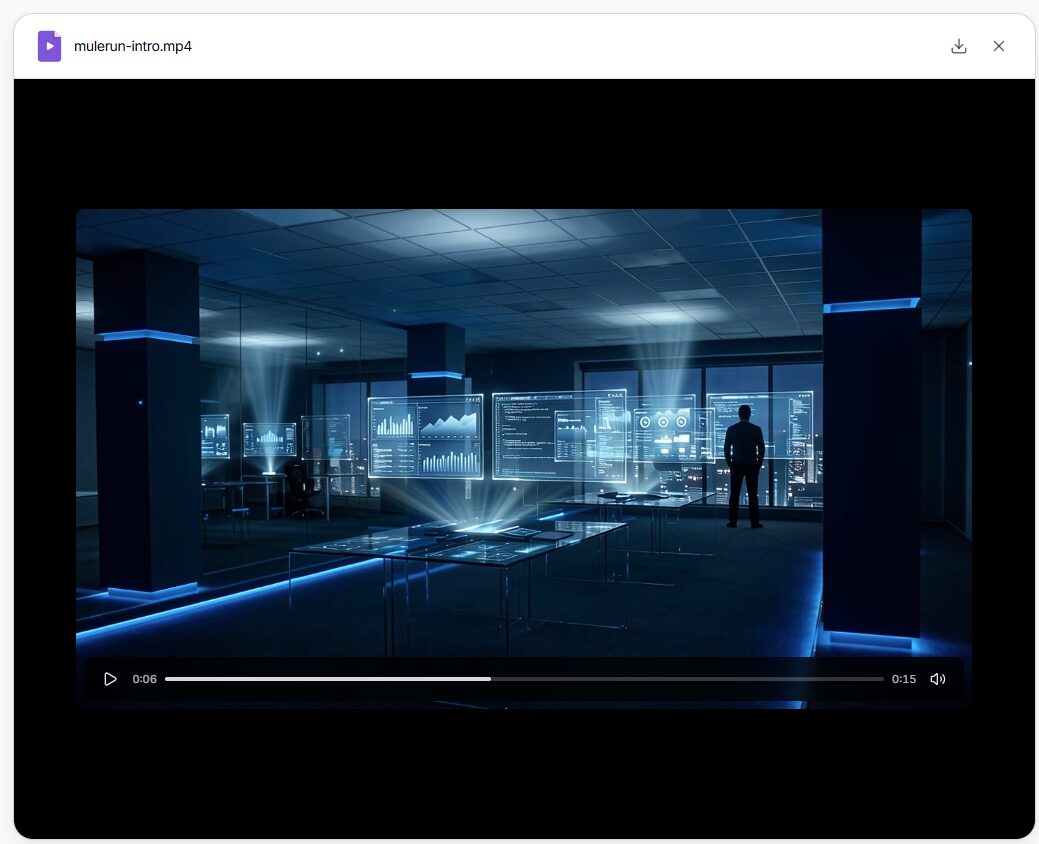Click the playhead position on the seek bar
This screenshot has width=1039, height=844.
[x=490, y=679]
